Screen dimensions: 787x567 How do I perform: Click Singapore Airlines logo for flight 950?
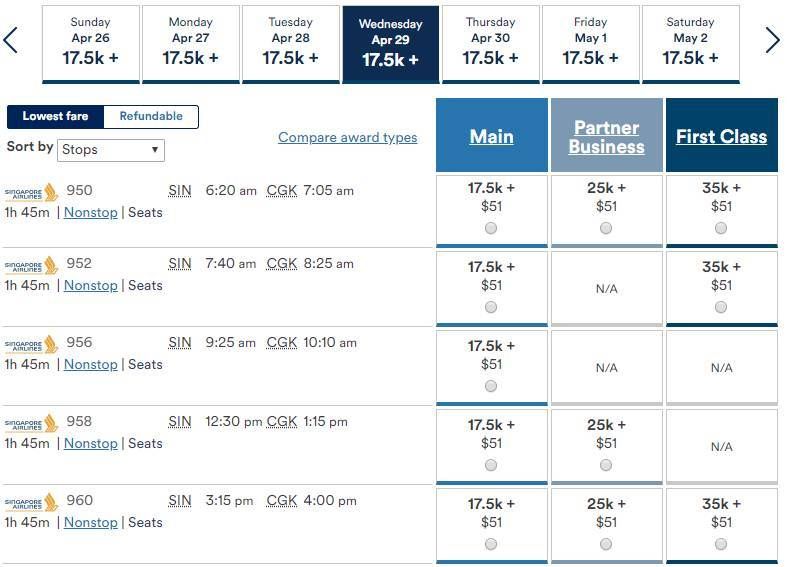coord(31,192)
